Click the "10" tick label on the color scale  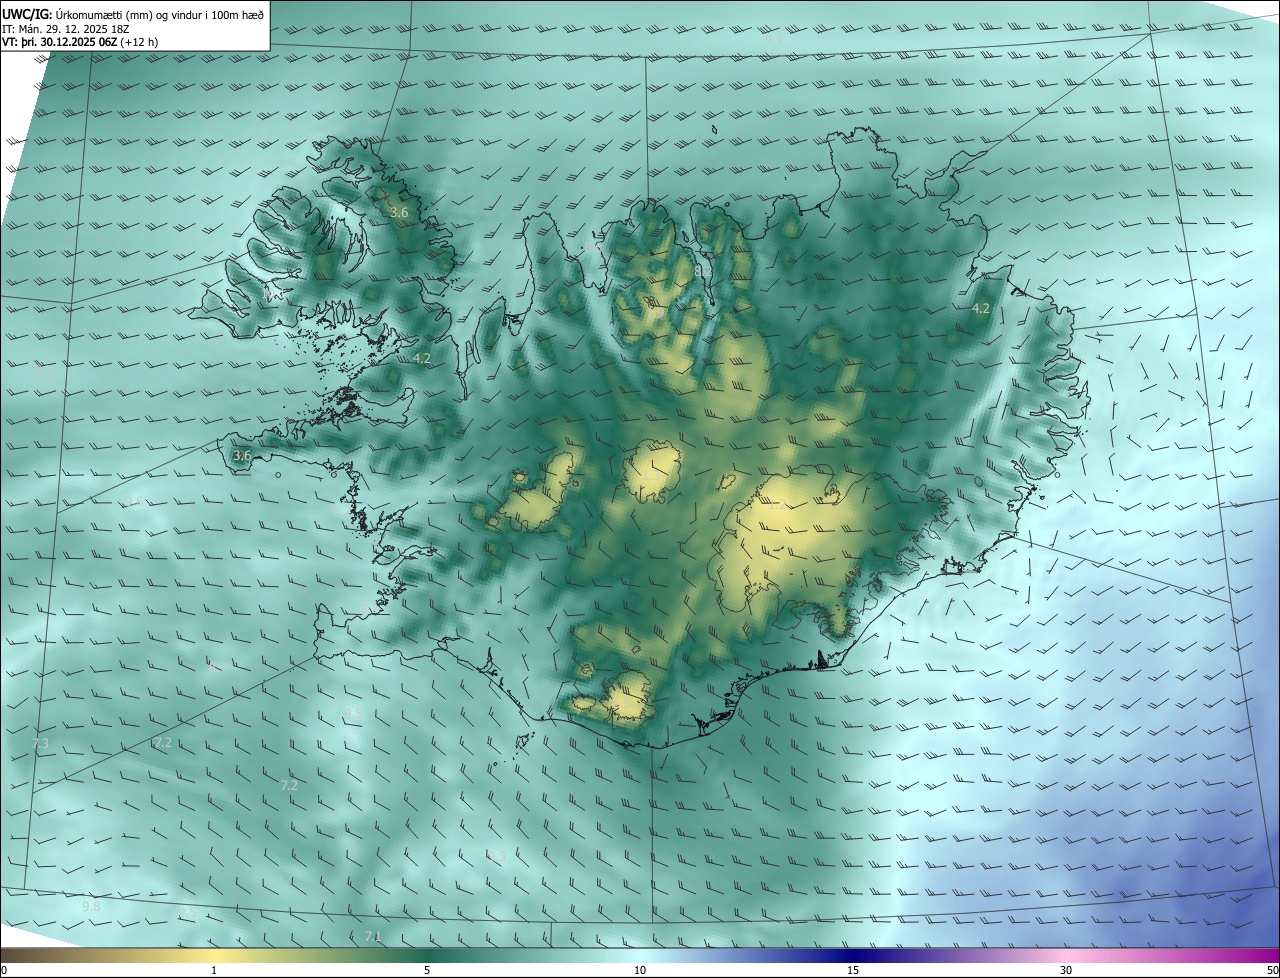(640, 970)
